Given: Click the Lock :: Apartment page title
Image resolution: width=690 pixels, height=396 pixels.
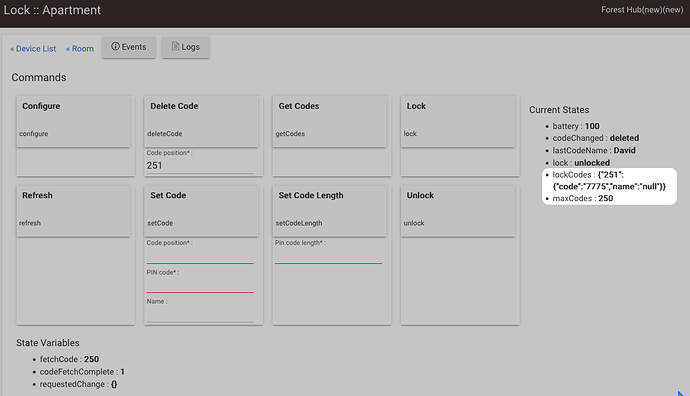Looking at the screenshot, I should (52, 10).
